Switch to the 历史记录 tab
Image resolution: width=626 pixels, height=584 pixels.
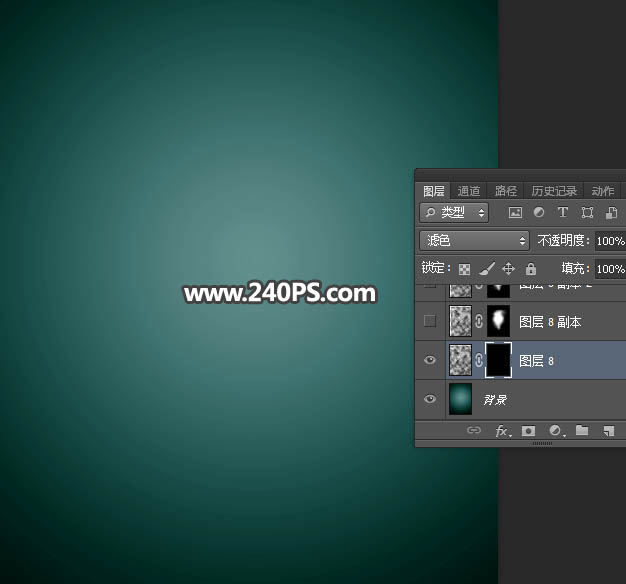[x=553, y=191]
